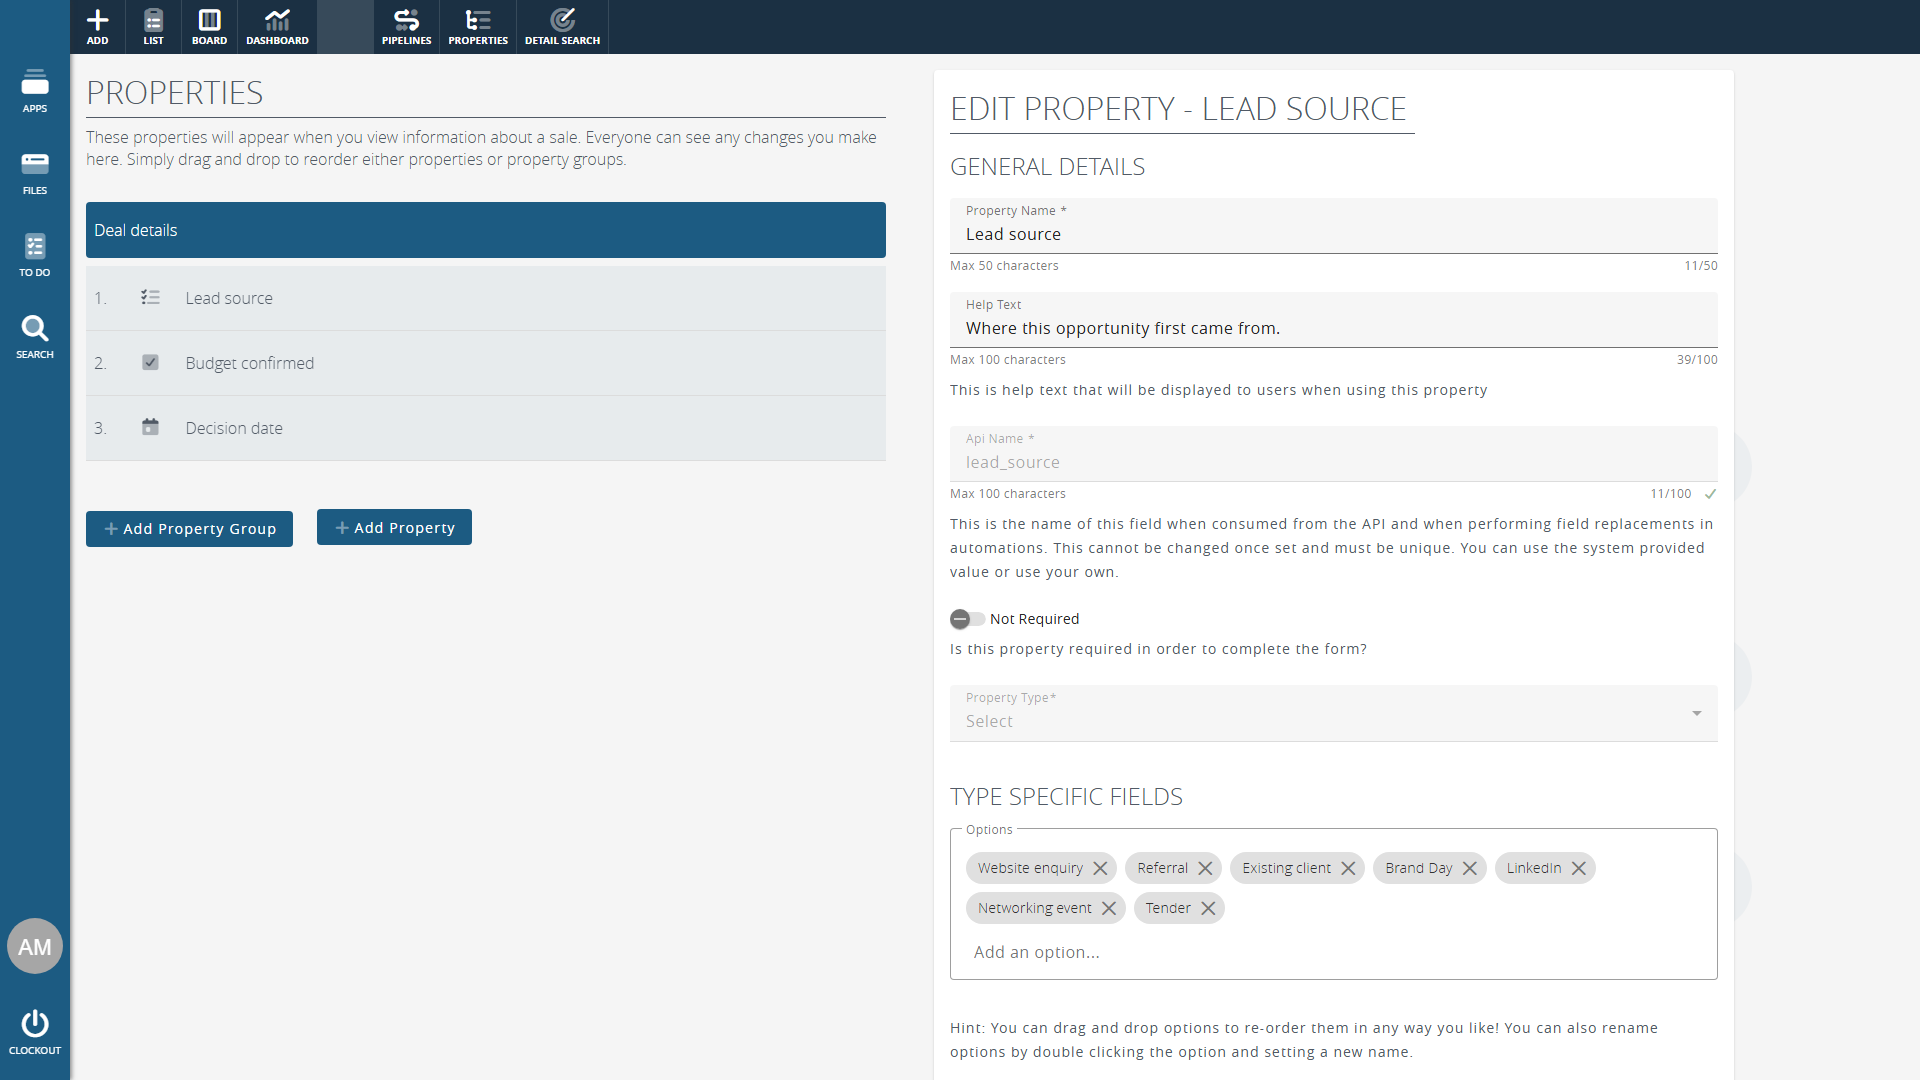Focus the Add an option input

pyautogui.click(x=1334, y=952)
